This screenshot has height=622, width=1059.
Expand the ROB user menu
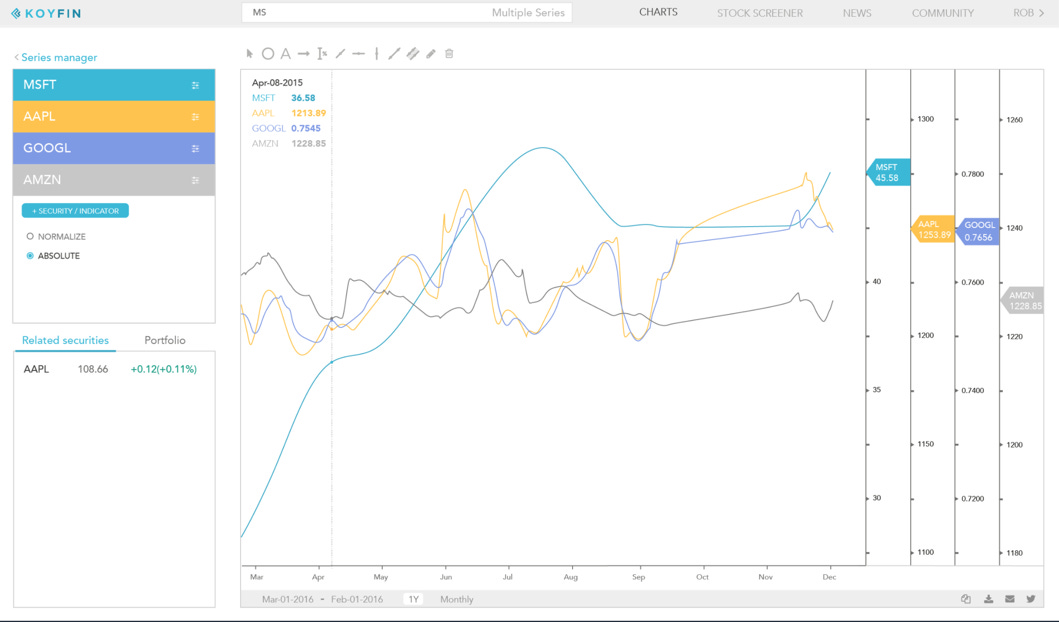(1028, 13)
